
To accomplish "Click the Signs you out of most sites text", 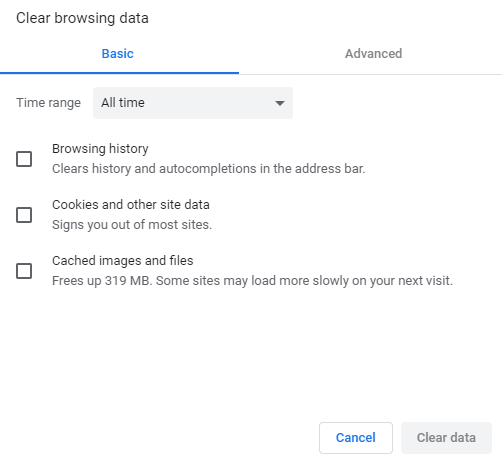I will (x=132, y=225).
